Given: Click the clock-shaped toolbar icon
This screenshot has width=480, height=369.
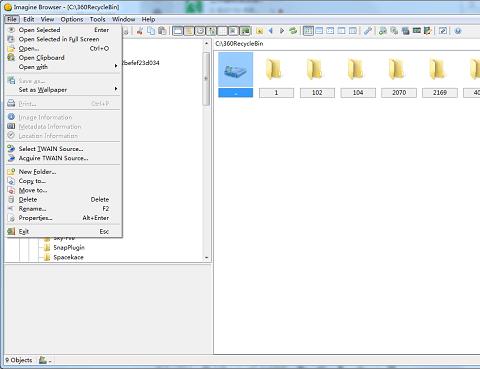Looking at the screenshot, I should [x=200, y=31].
